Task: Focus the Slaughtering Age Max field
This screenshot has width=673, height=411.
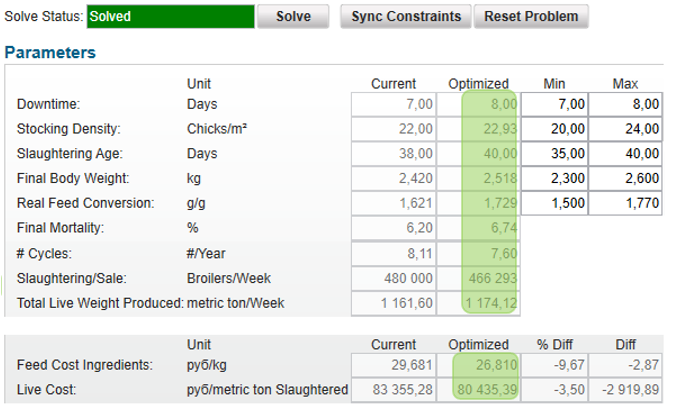Action: pos(625,154)
